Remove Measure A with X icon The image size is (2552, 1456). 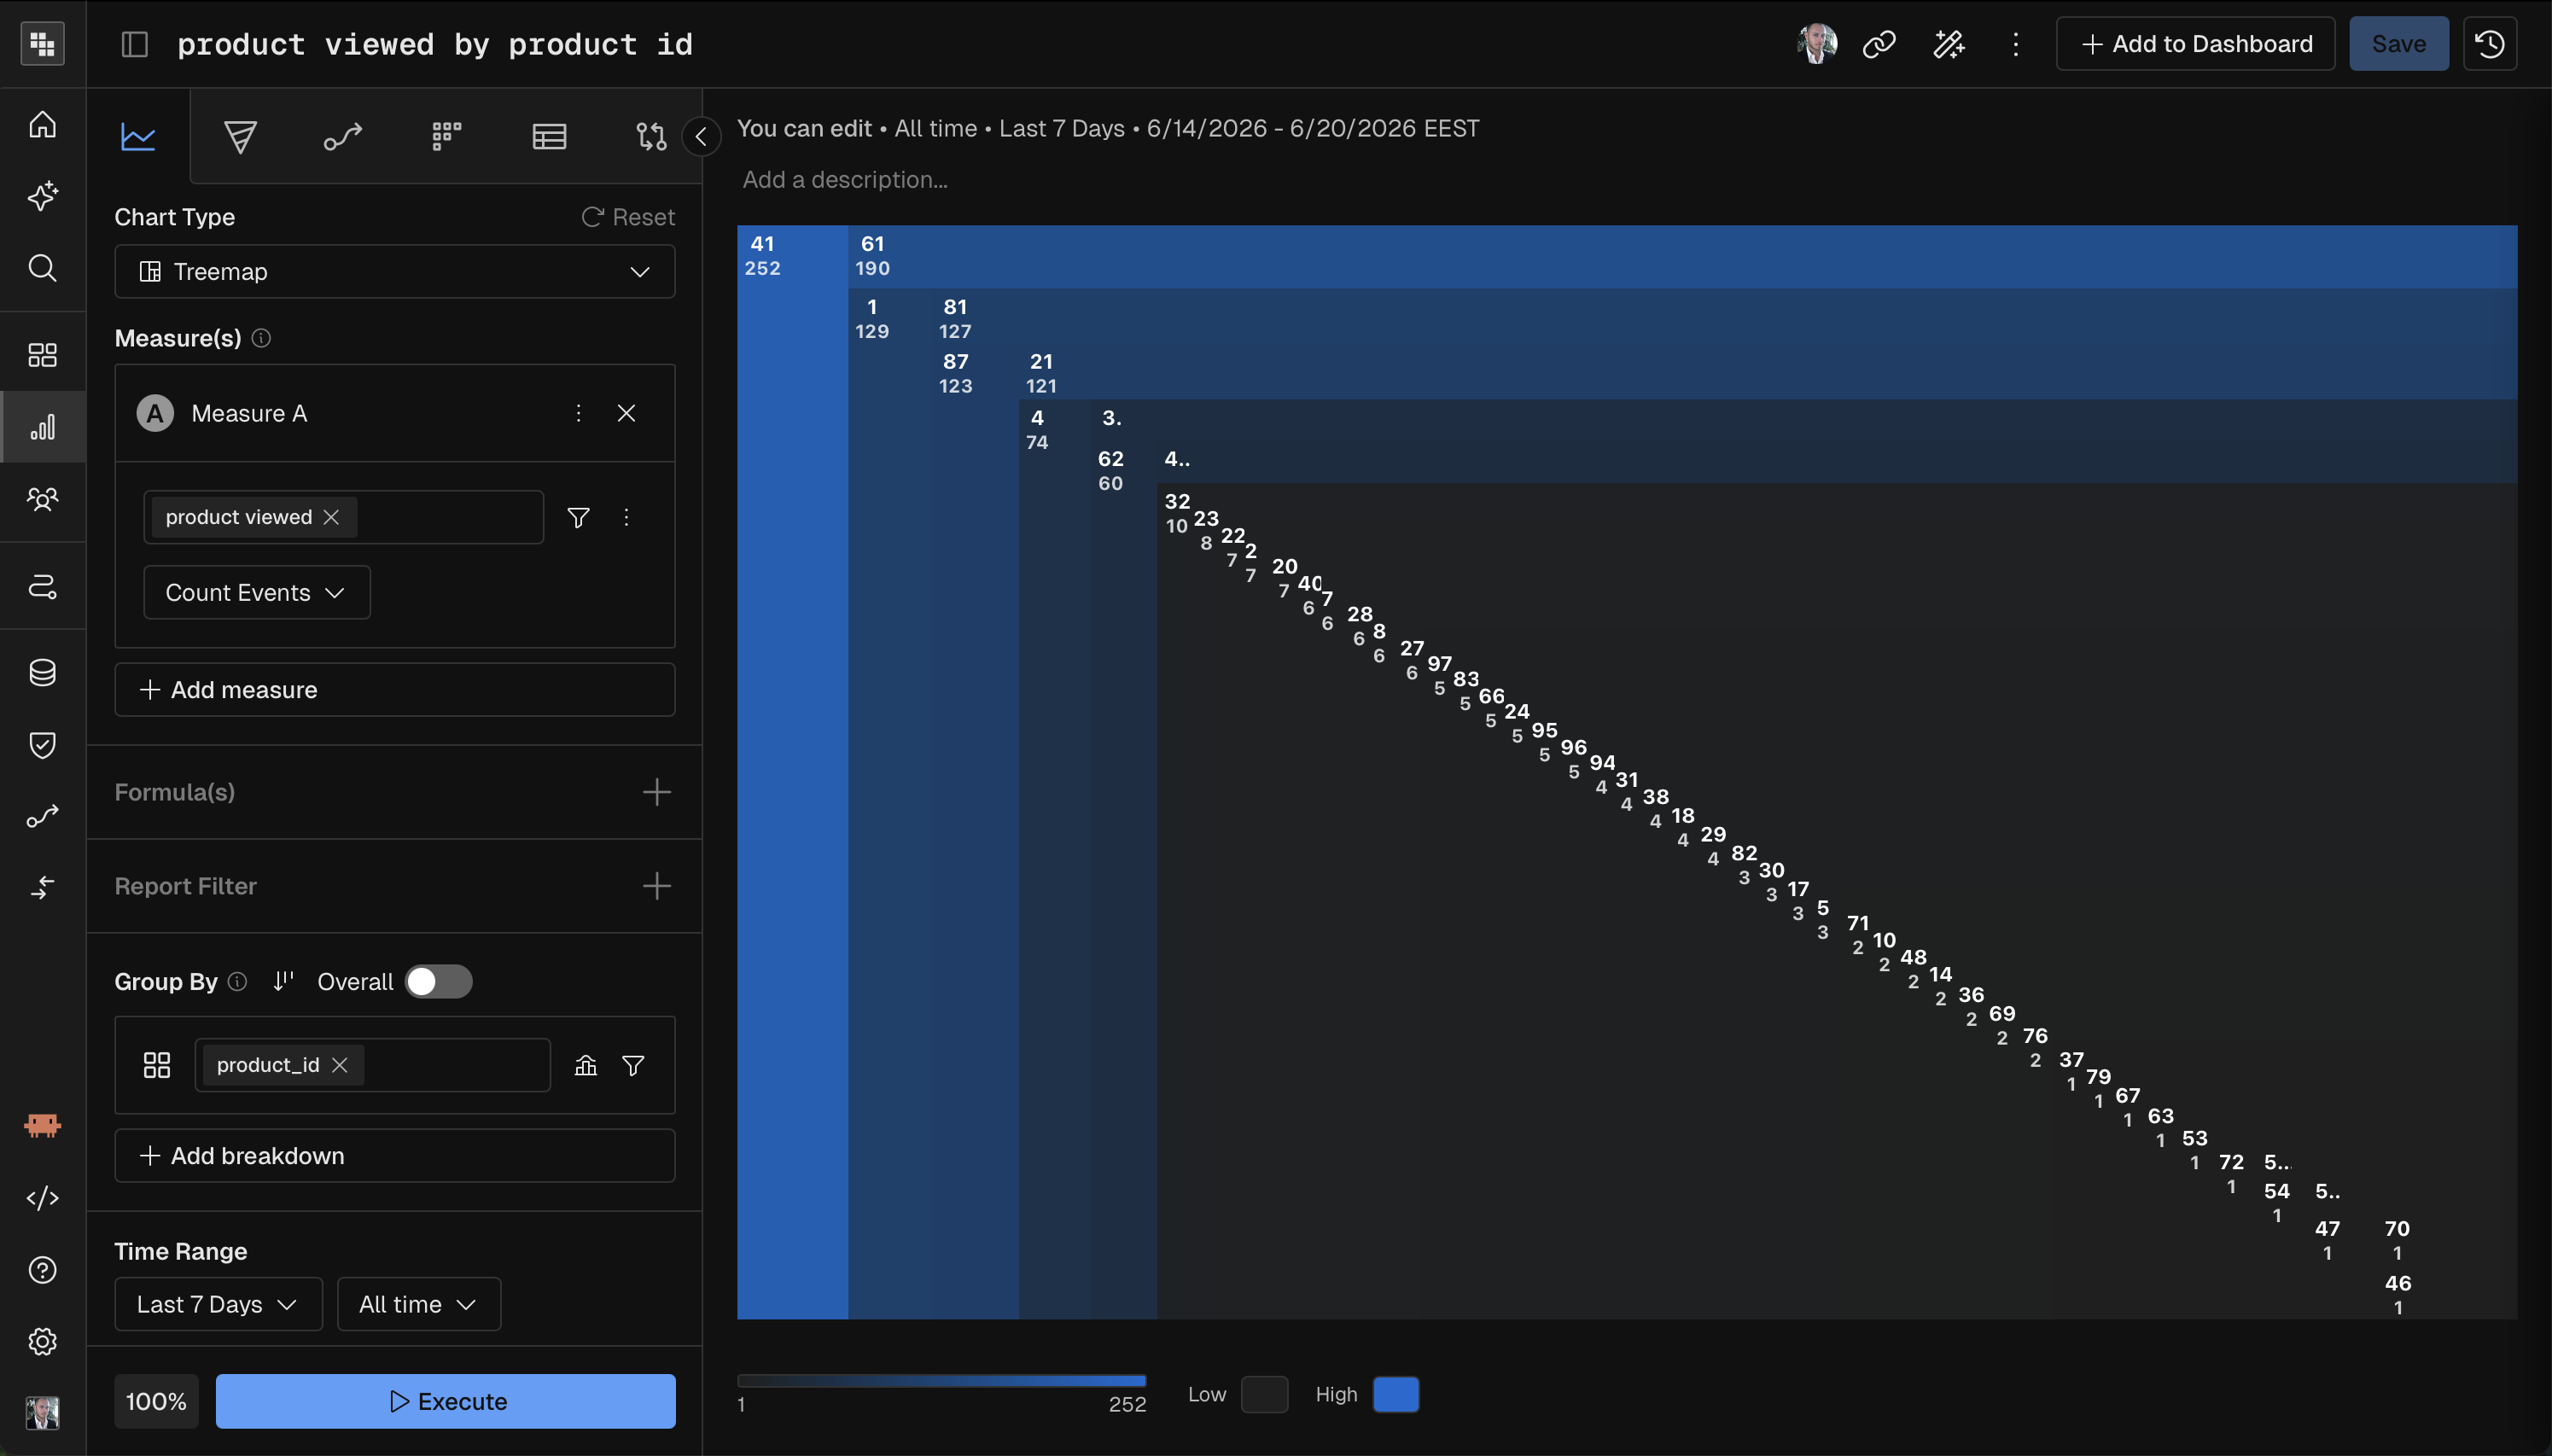[626, 413]
